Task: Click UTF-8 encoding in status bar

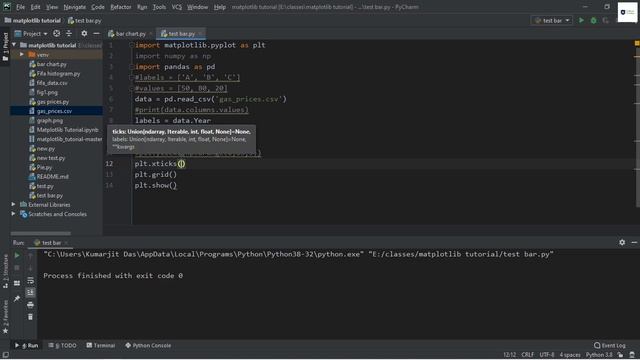Action: click(x=547, y=355)
